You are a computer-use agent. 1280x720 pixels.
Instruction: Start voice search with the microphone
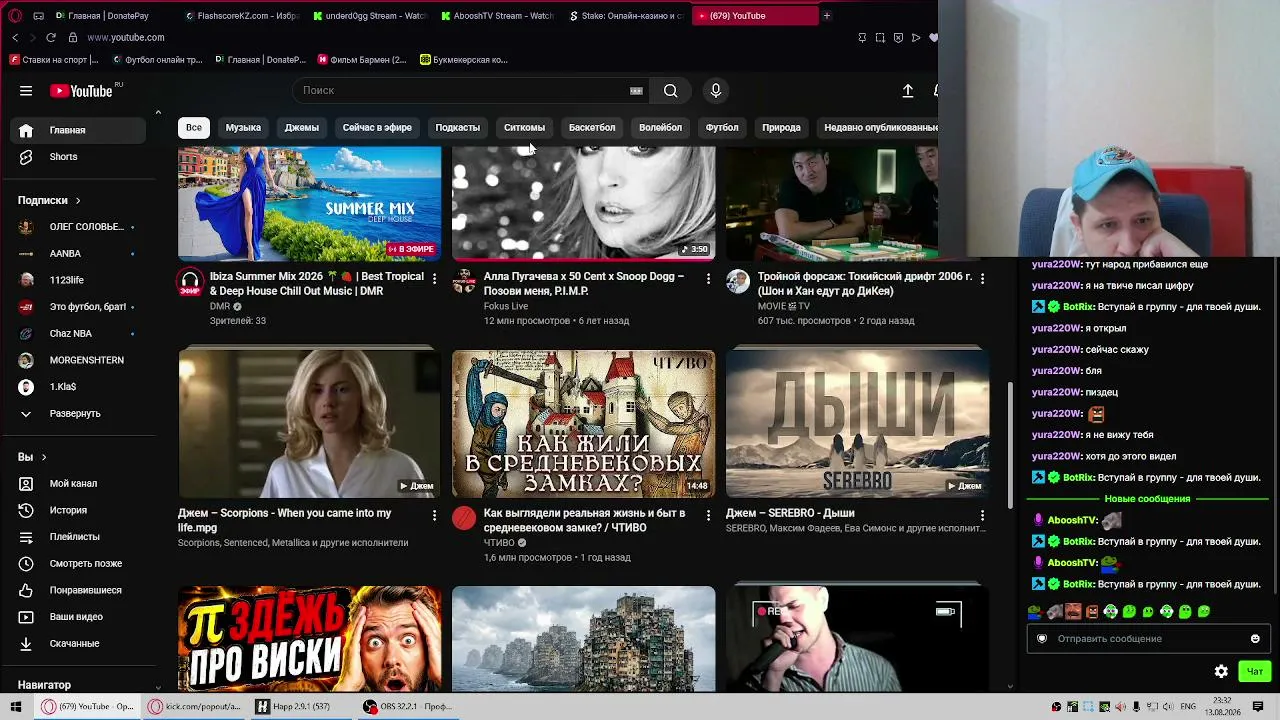click(x=716, y=91)
